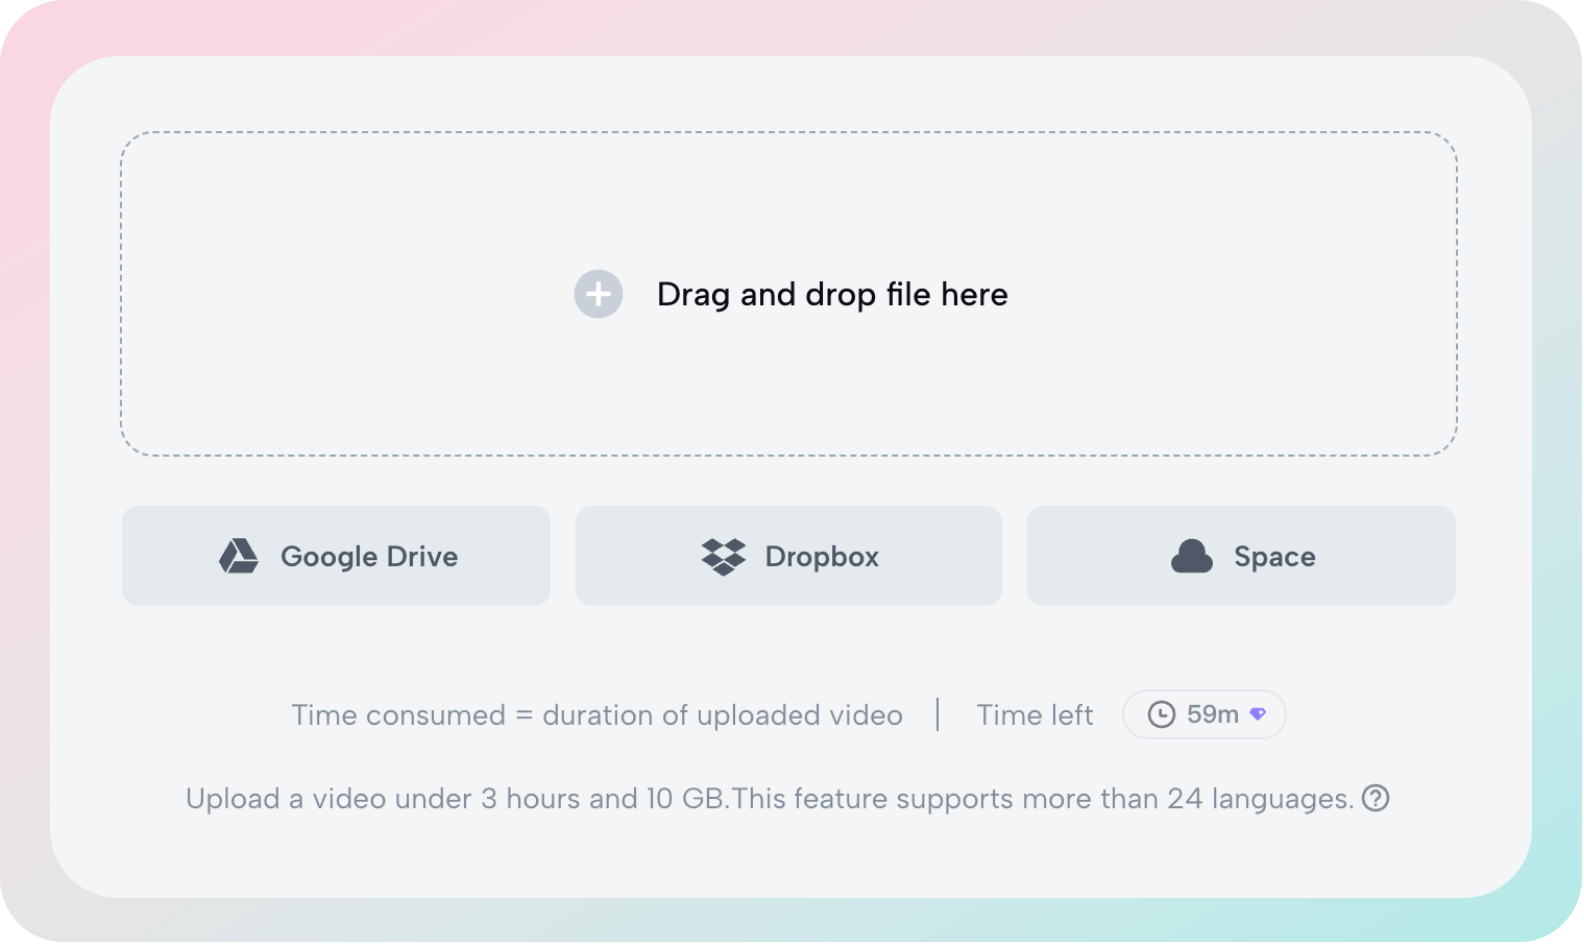Click the drag and drop file area
Viewport: 1584px width, 944px height.
coord(790,294)
